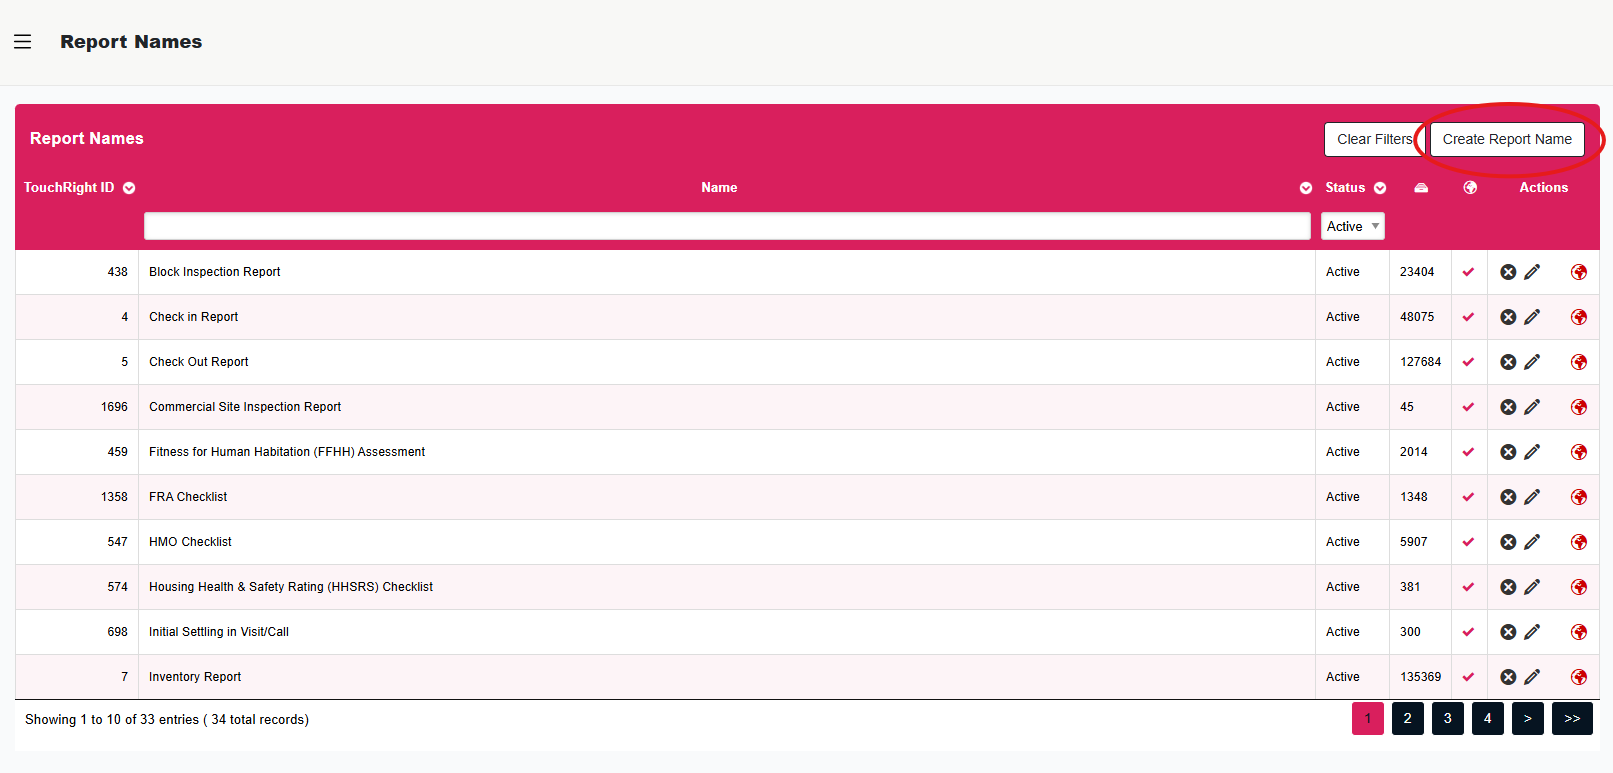This screenshot has height=773, width=1613.
Task: Edit the FRA Checklist with pencil icon
Action: 1532,497
